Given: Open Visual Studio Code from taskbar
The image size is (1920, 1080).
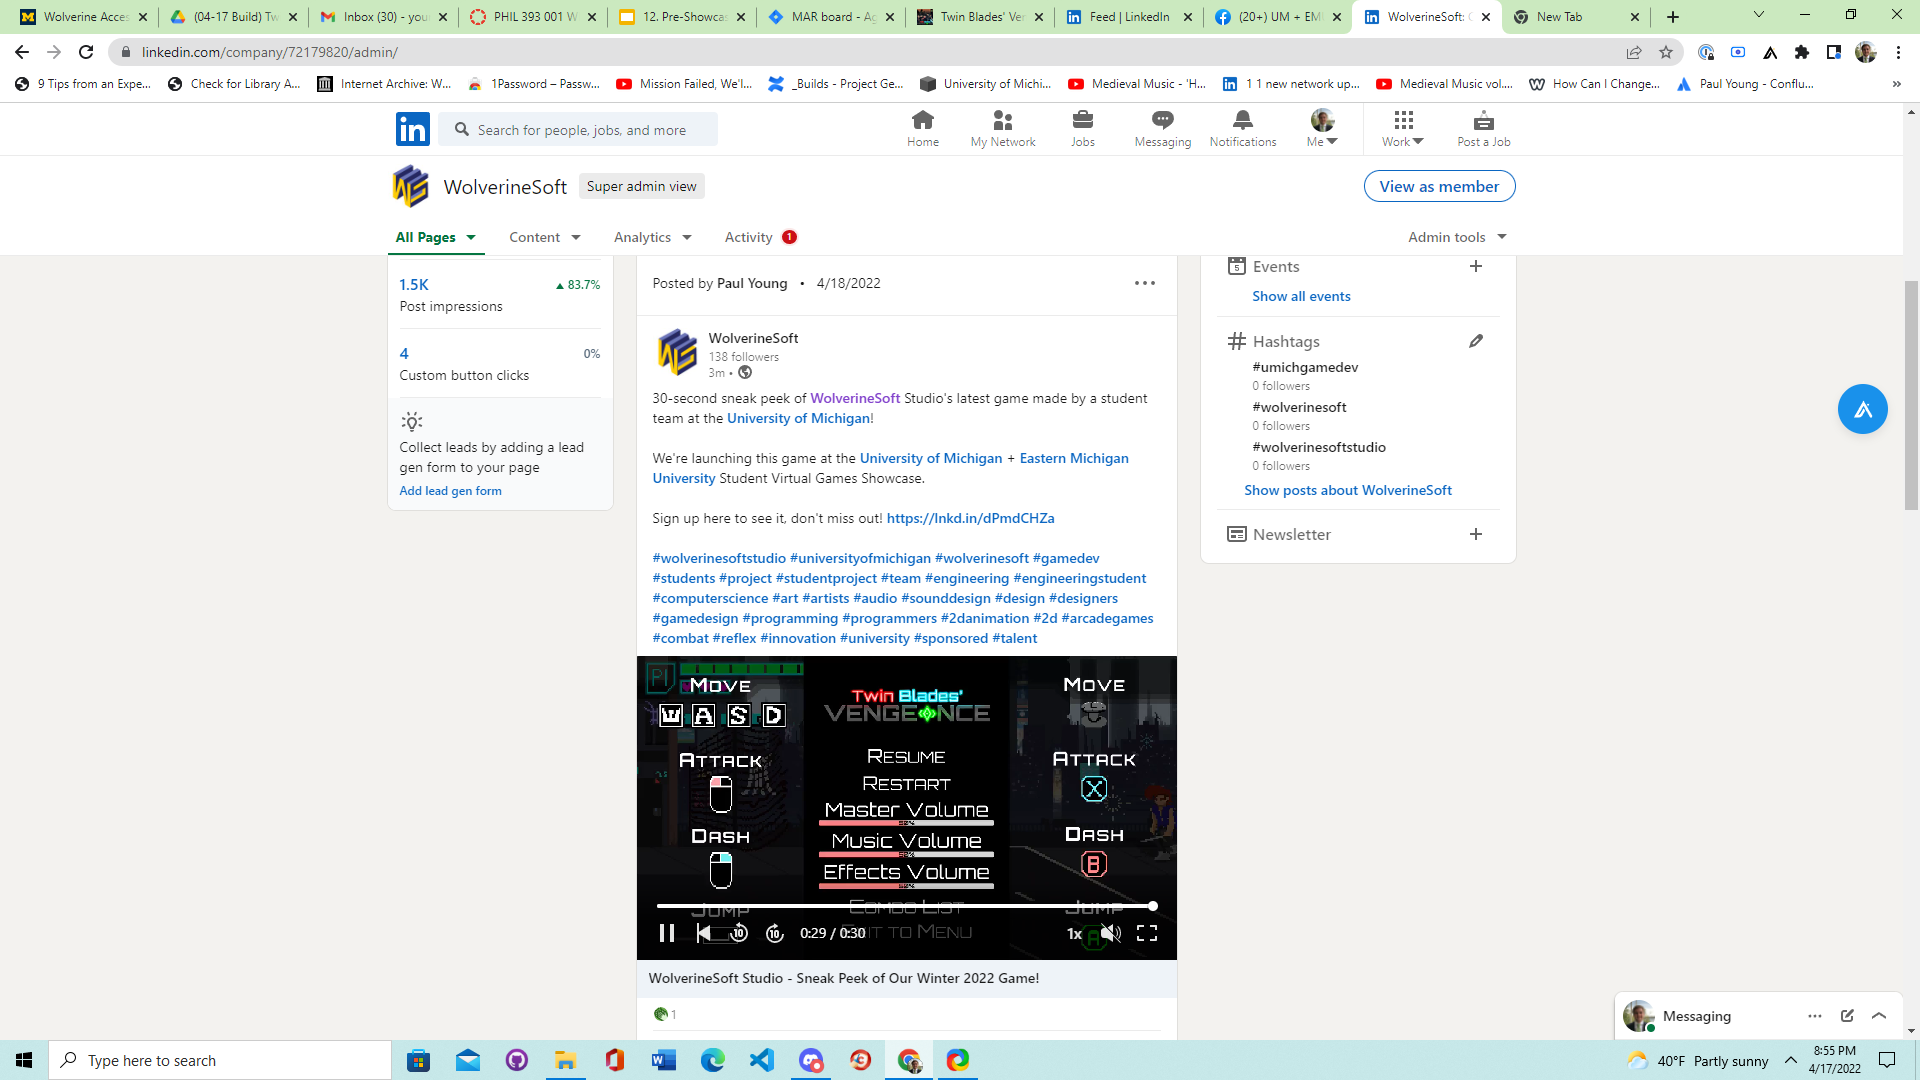Looking at the screenshot, I should (761, 1060).
